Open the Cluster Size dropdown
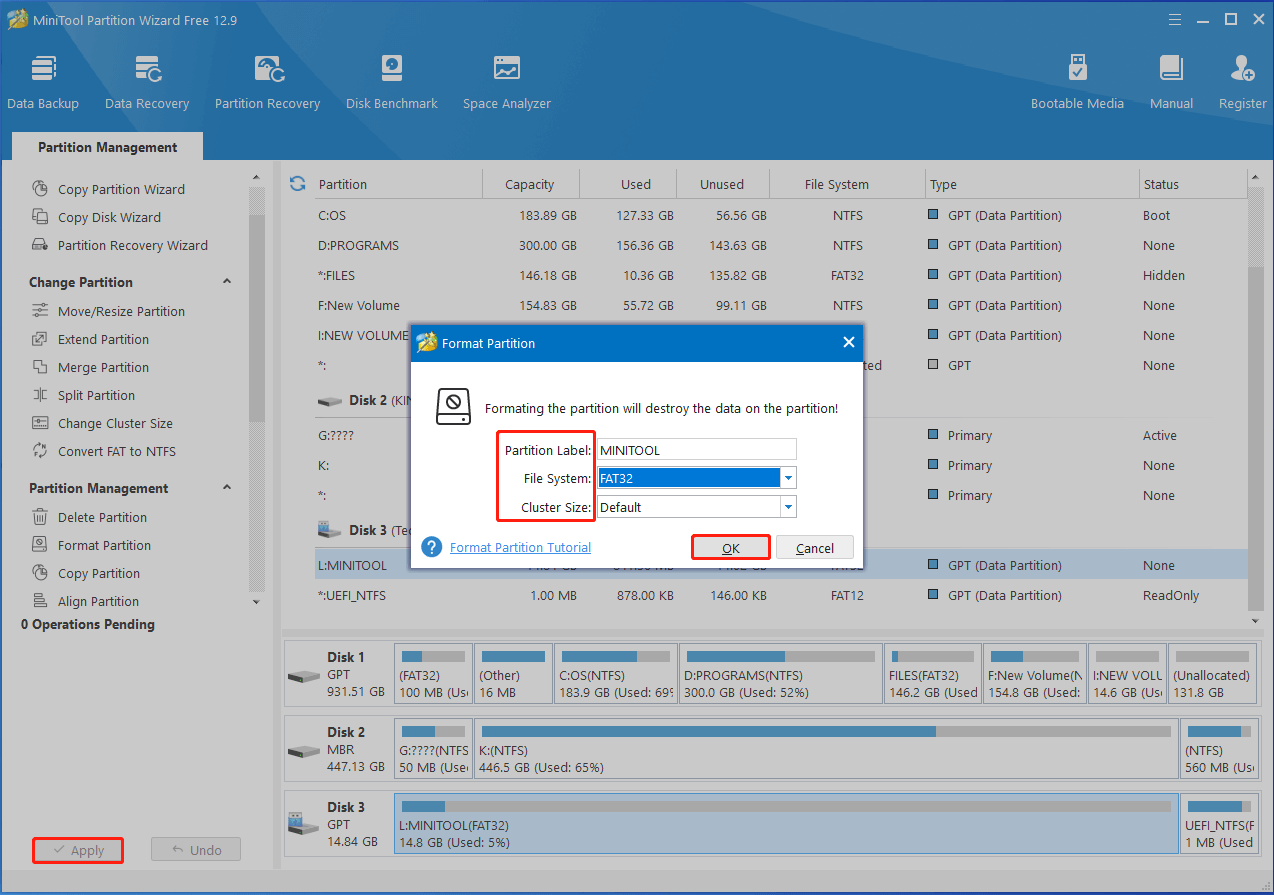This screenshot has height=895, width=1274. 788,507
